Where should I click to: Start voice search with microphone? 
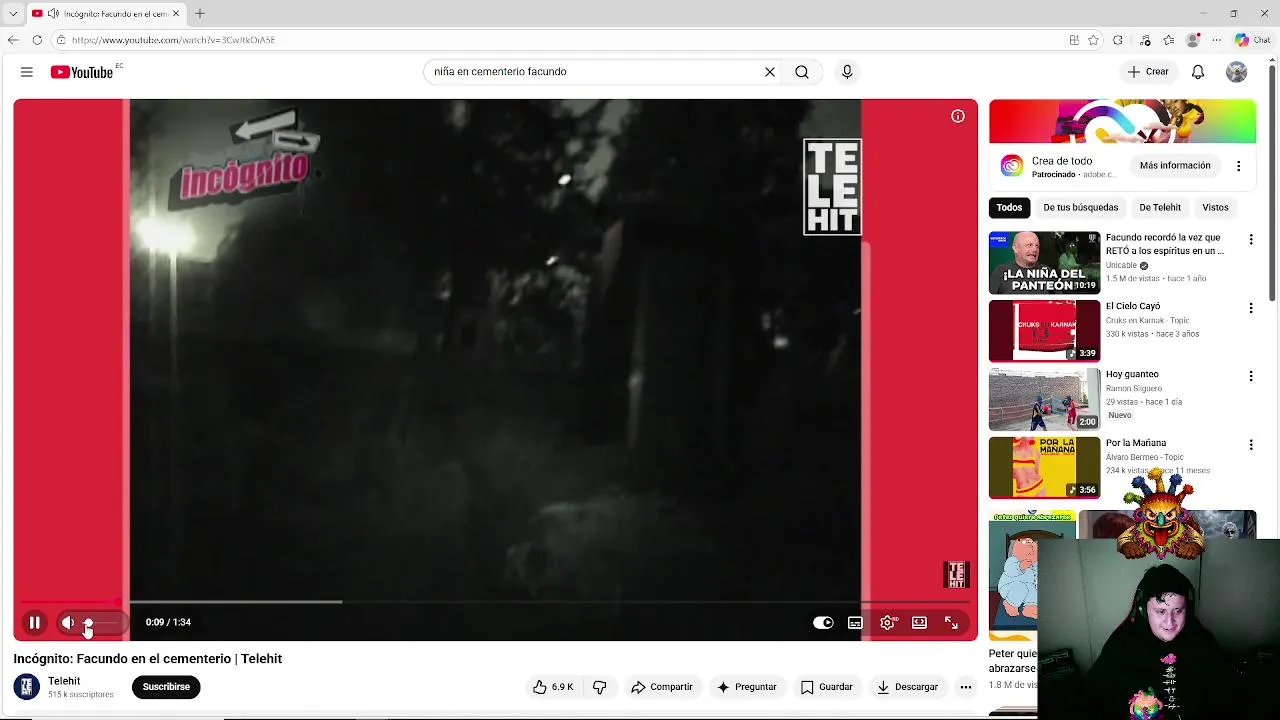[847, 72]
